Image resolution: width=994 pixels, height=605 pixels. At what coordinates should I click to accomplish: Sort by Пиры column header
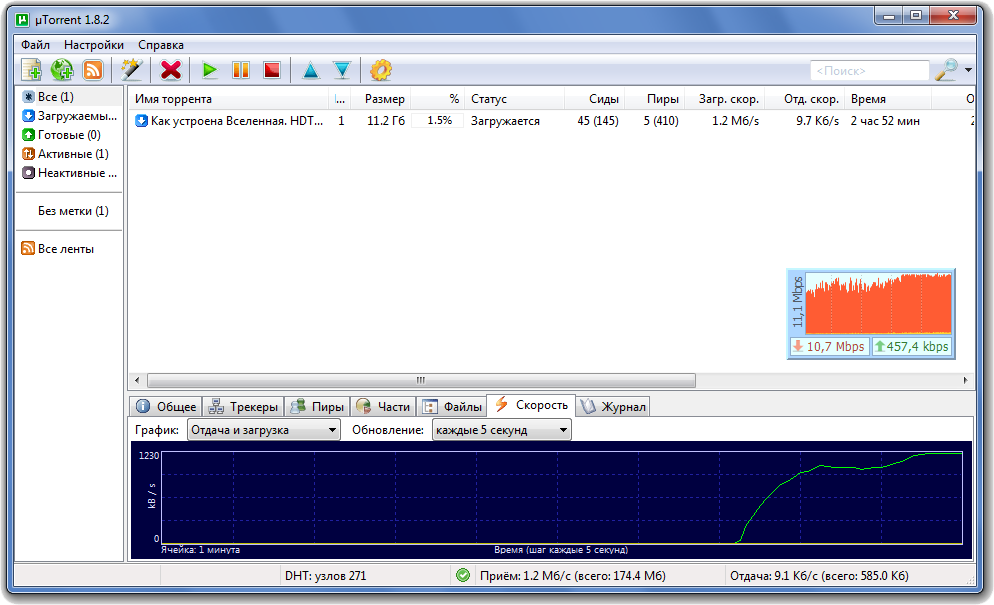[655, 99]
